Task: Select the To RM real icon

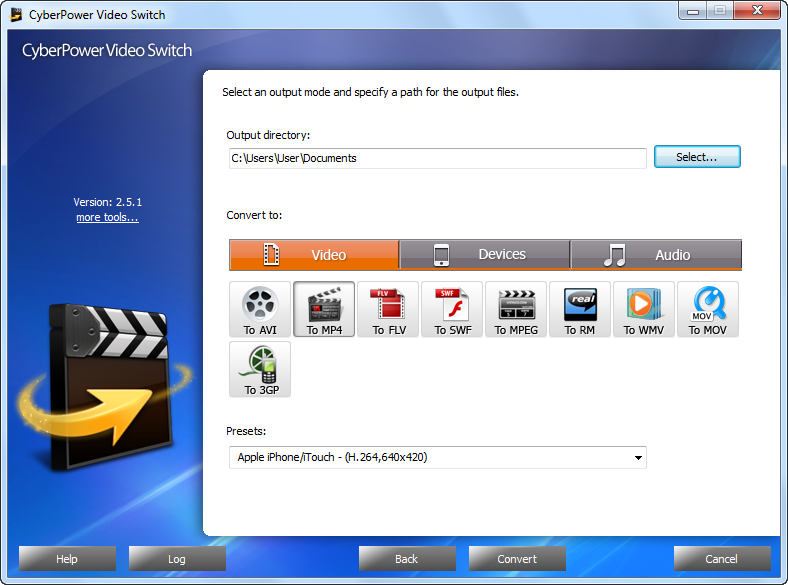Action: [x=580, y=309]
